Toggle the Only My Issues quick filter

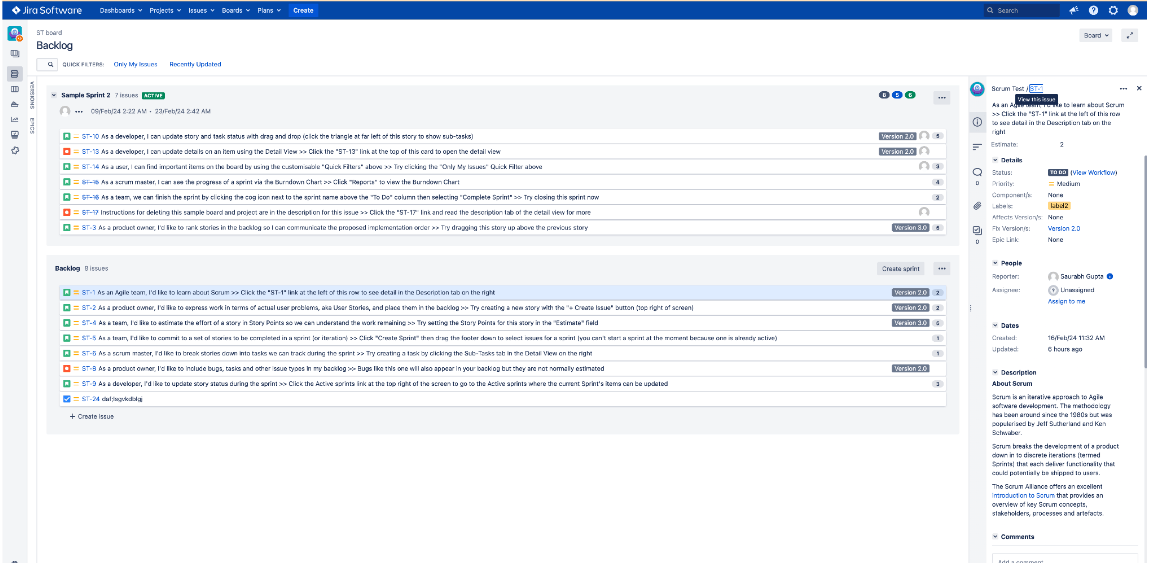click(x=135, y=64)
